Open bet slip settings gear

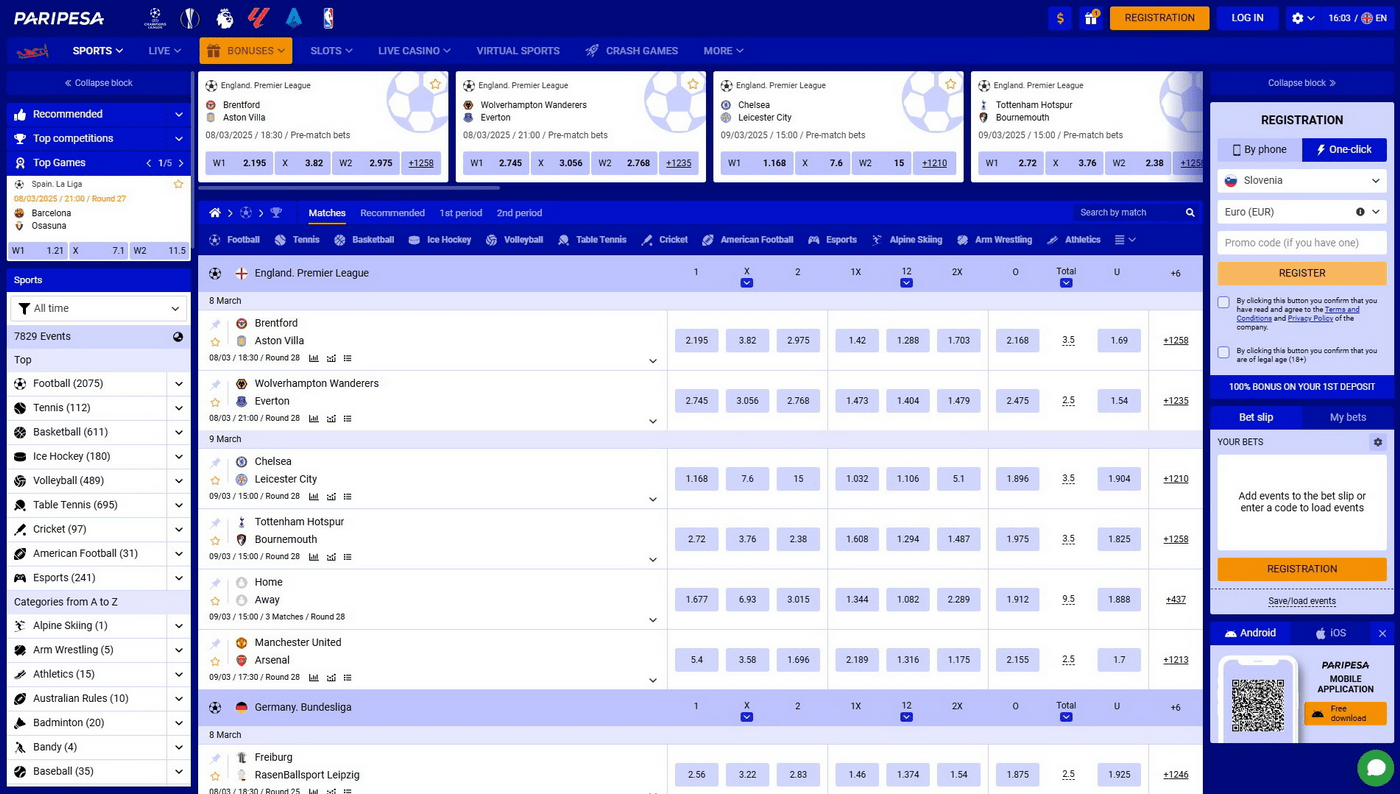click(1377, 442)
